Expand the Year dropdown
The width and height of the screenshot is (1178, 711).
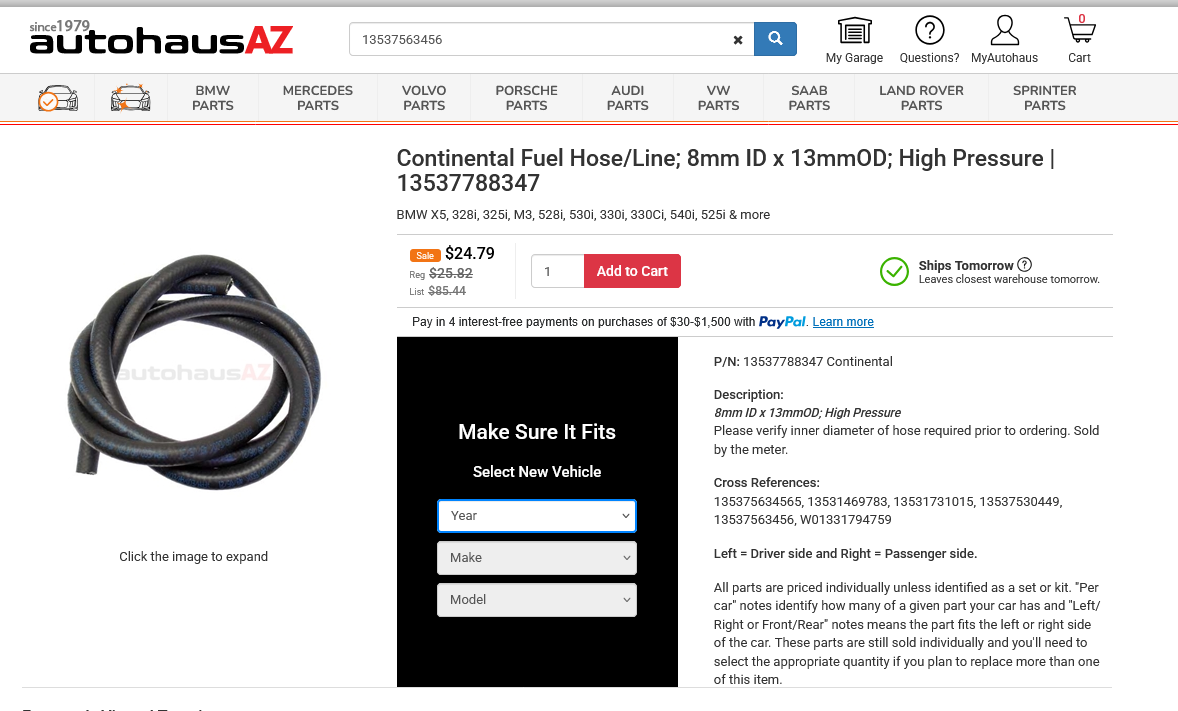(x=537, y=516)
